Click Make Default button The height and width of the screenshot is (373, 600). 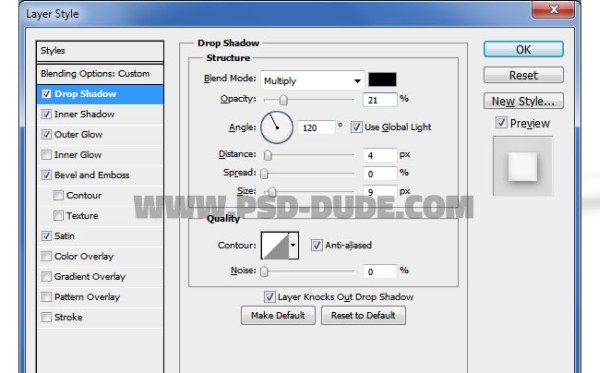pyautogui.click(x=278, y=315)
